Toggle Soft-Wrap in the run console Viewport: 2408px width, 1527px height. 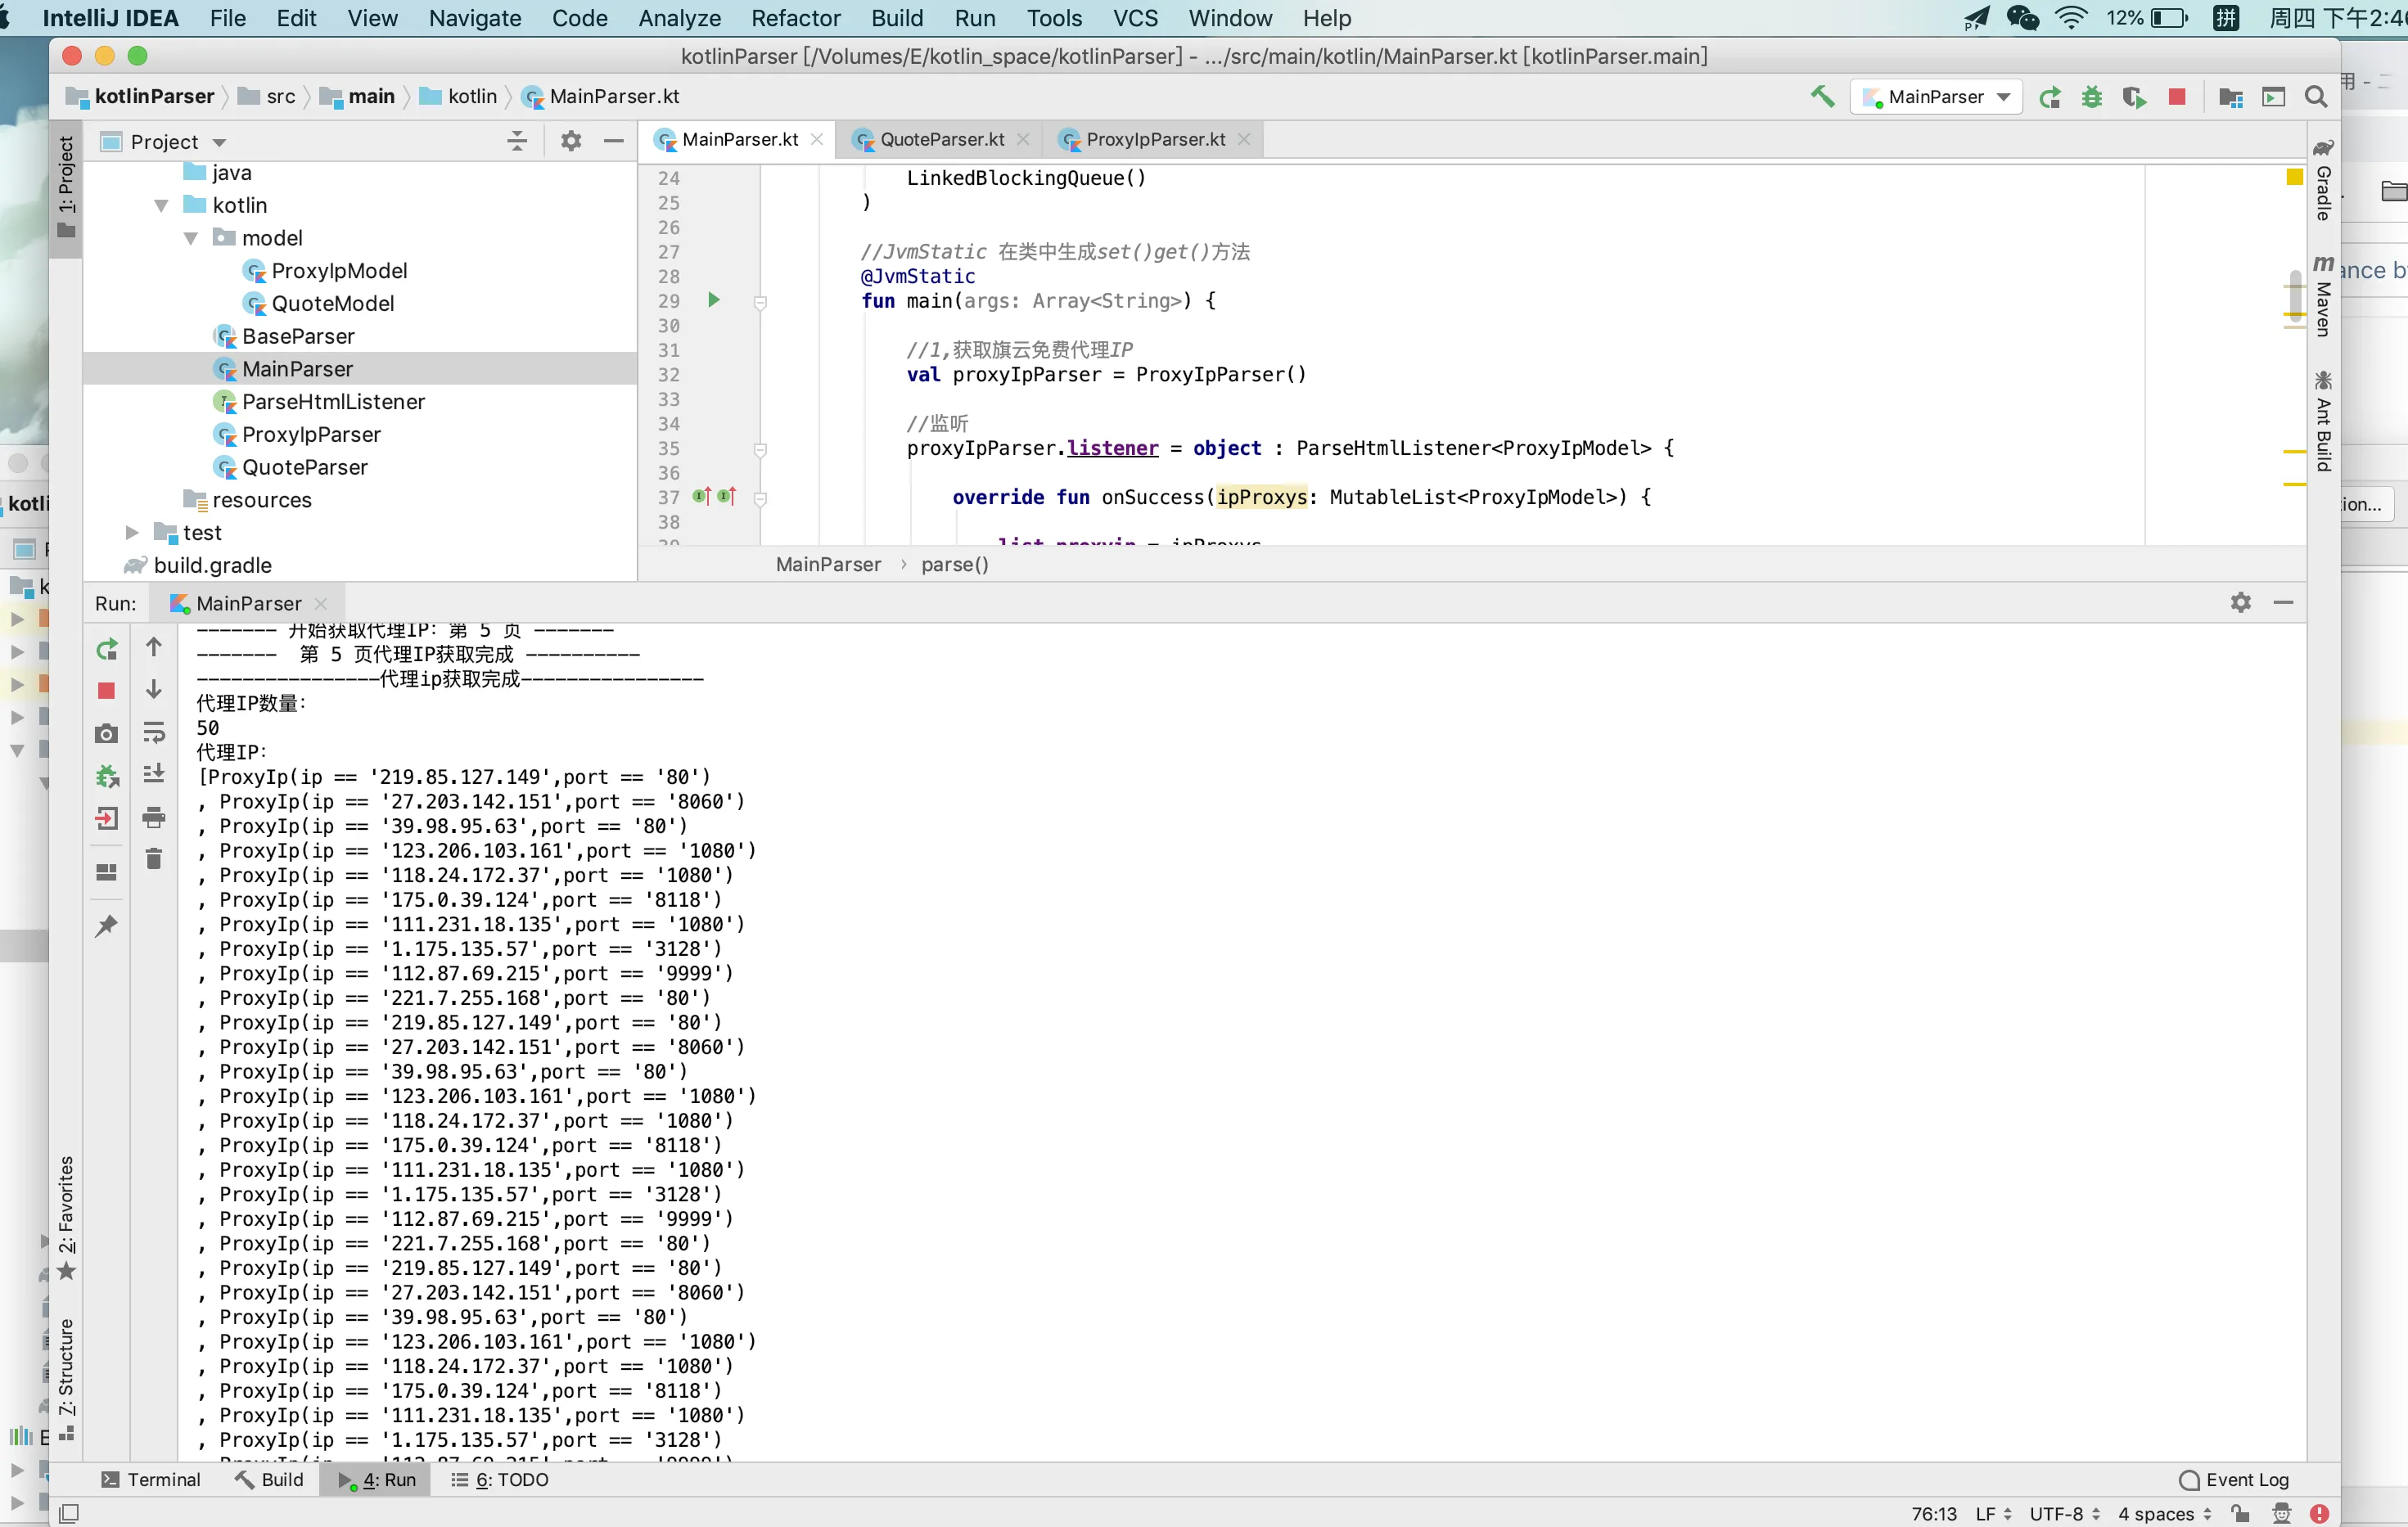(x=154, y=733)
